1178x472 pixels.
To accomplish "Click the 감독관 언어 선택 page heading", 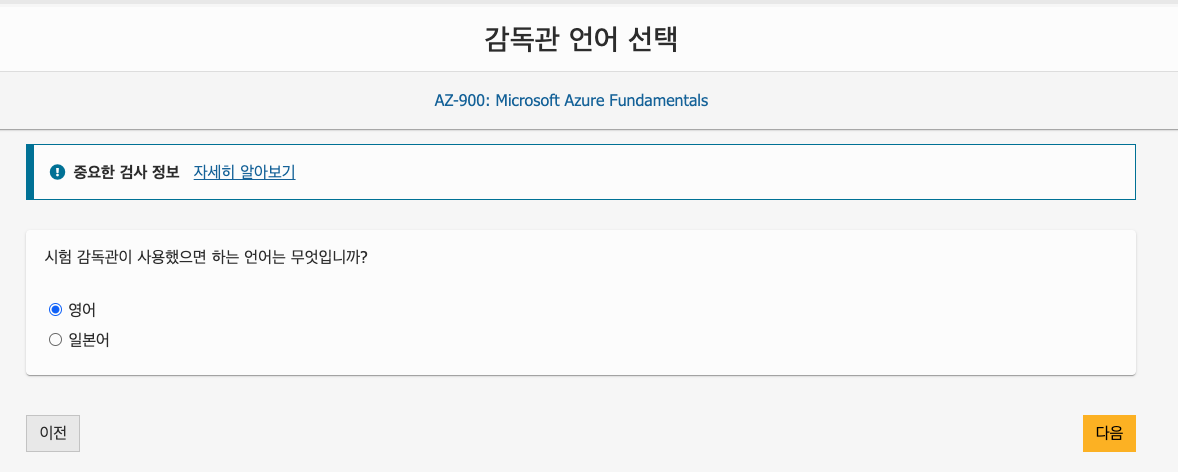I will click(x=581, y=39).
